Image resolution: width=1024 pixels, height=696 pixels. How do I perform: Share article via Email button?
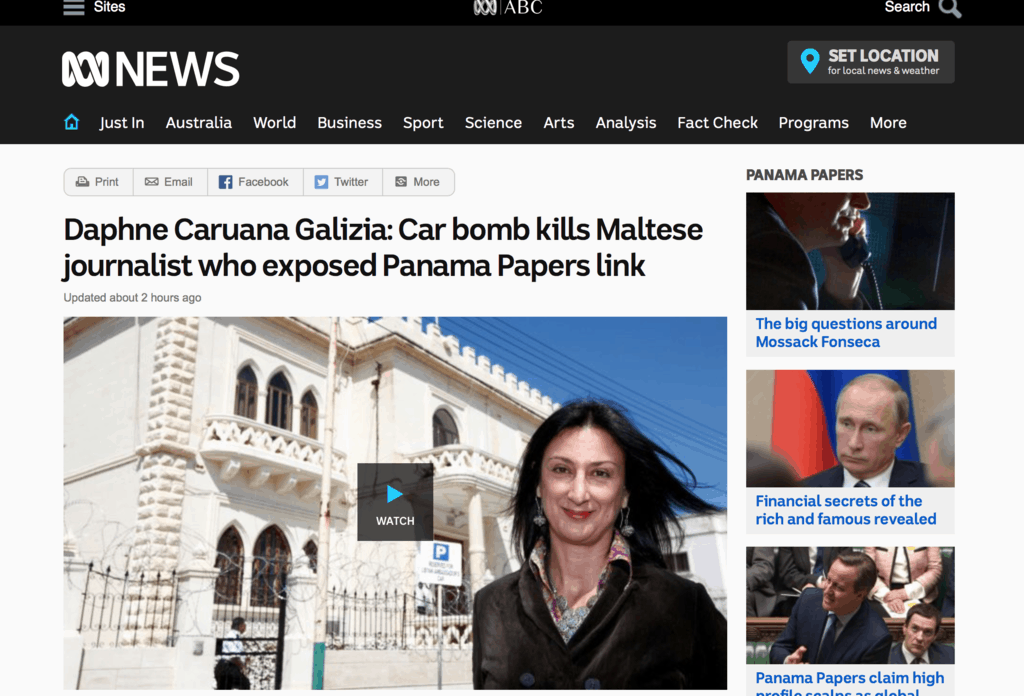pos(169,182)
